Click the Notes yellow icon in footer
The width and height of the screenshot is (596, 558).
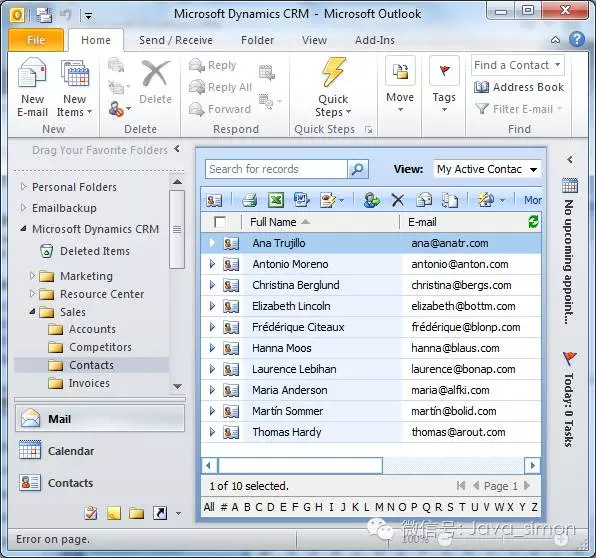(114, 514)
